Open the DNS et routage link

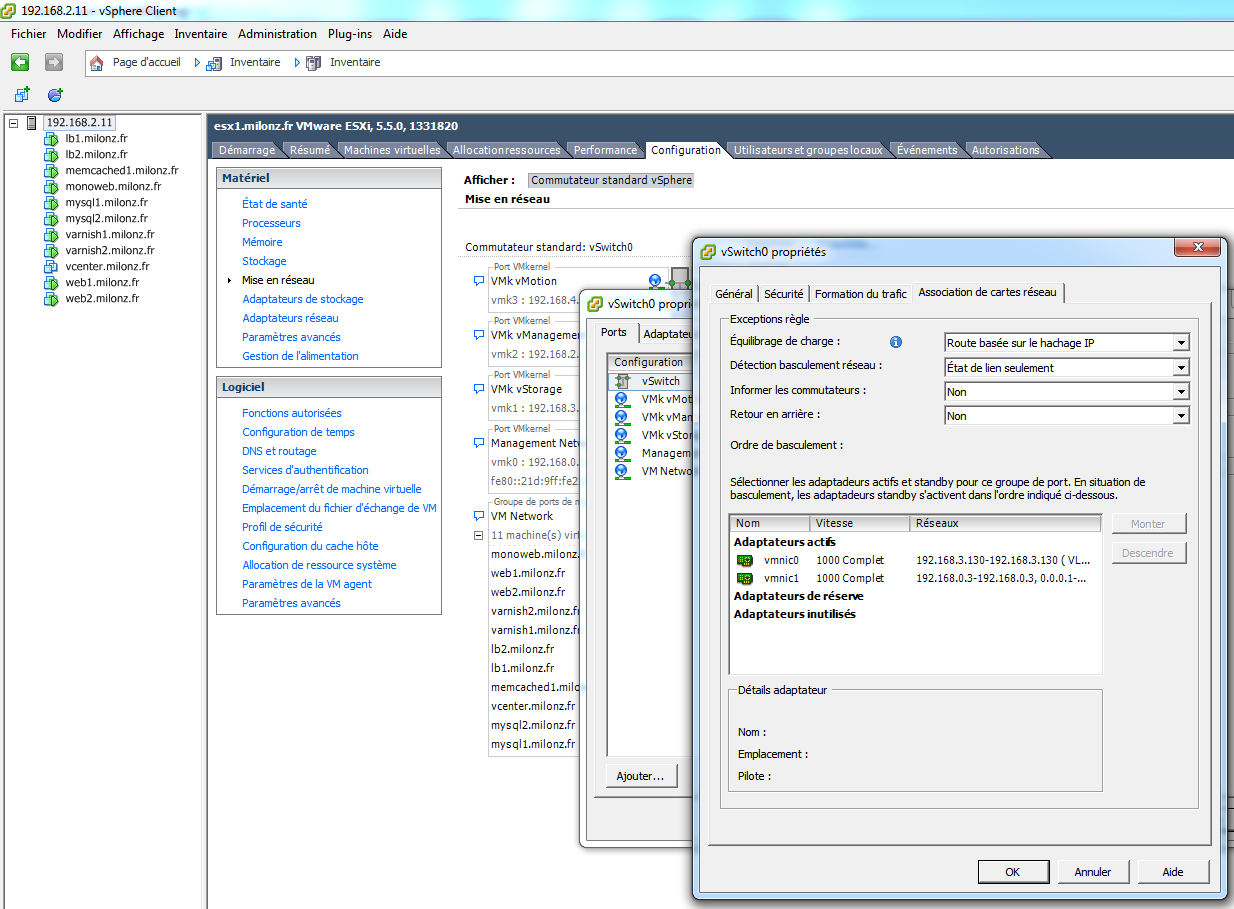pyautogui.click(x=279, y=451)
